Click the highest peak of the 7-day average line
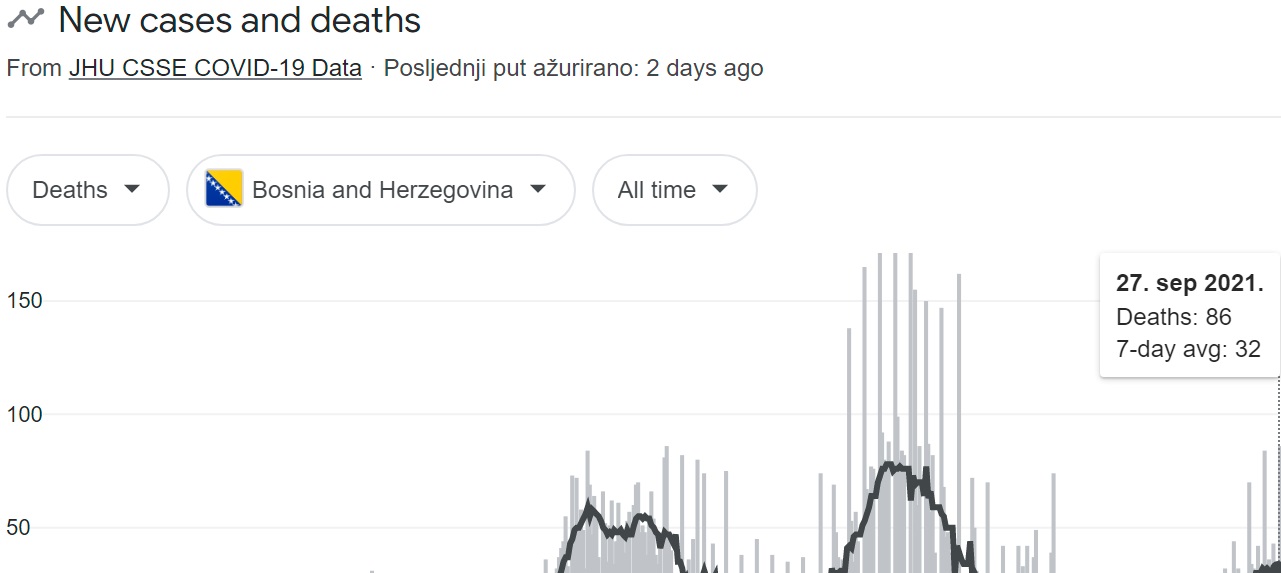The width and height of the screenshot is (1281, 573). click(x=889, y=465)
